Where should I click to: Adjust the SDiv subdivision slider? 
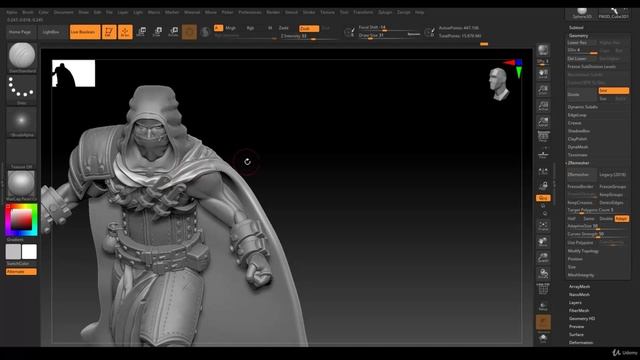pyautogui.click(x=582, y=51)
